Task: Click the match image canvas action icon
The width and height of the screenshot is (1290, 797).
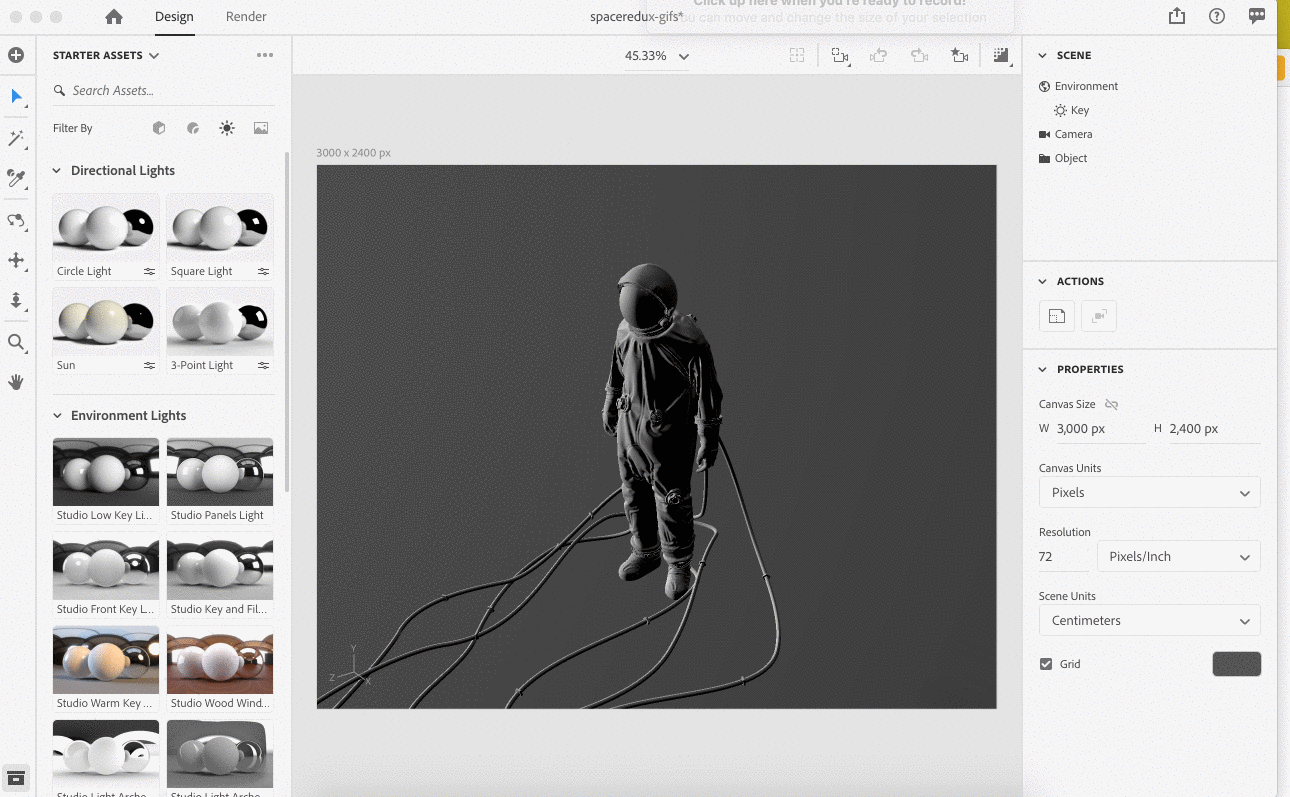Action: [x=1057, y=316]
